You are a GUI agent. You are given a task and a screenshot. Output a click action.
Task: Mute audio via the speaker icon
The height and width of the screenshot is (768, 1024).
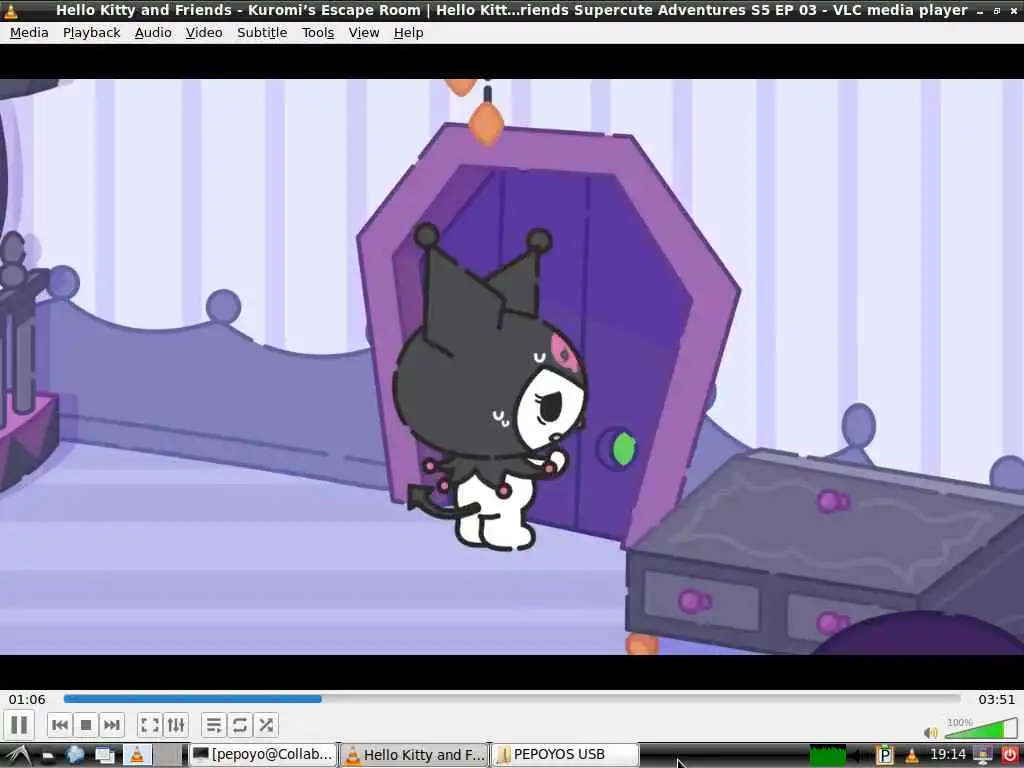[931, 733]
